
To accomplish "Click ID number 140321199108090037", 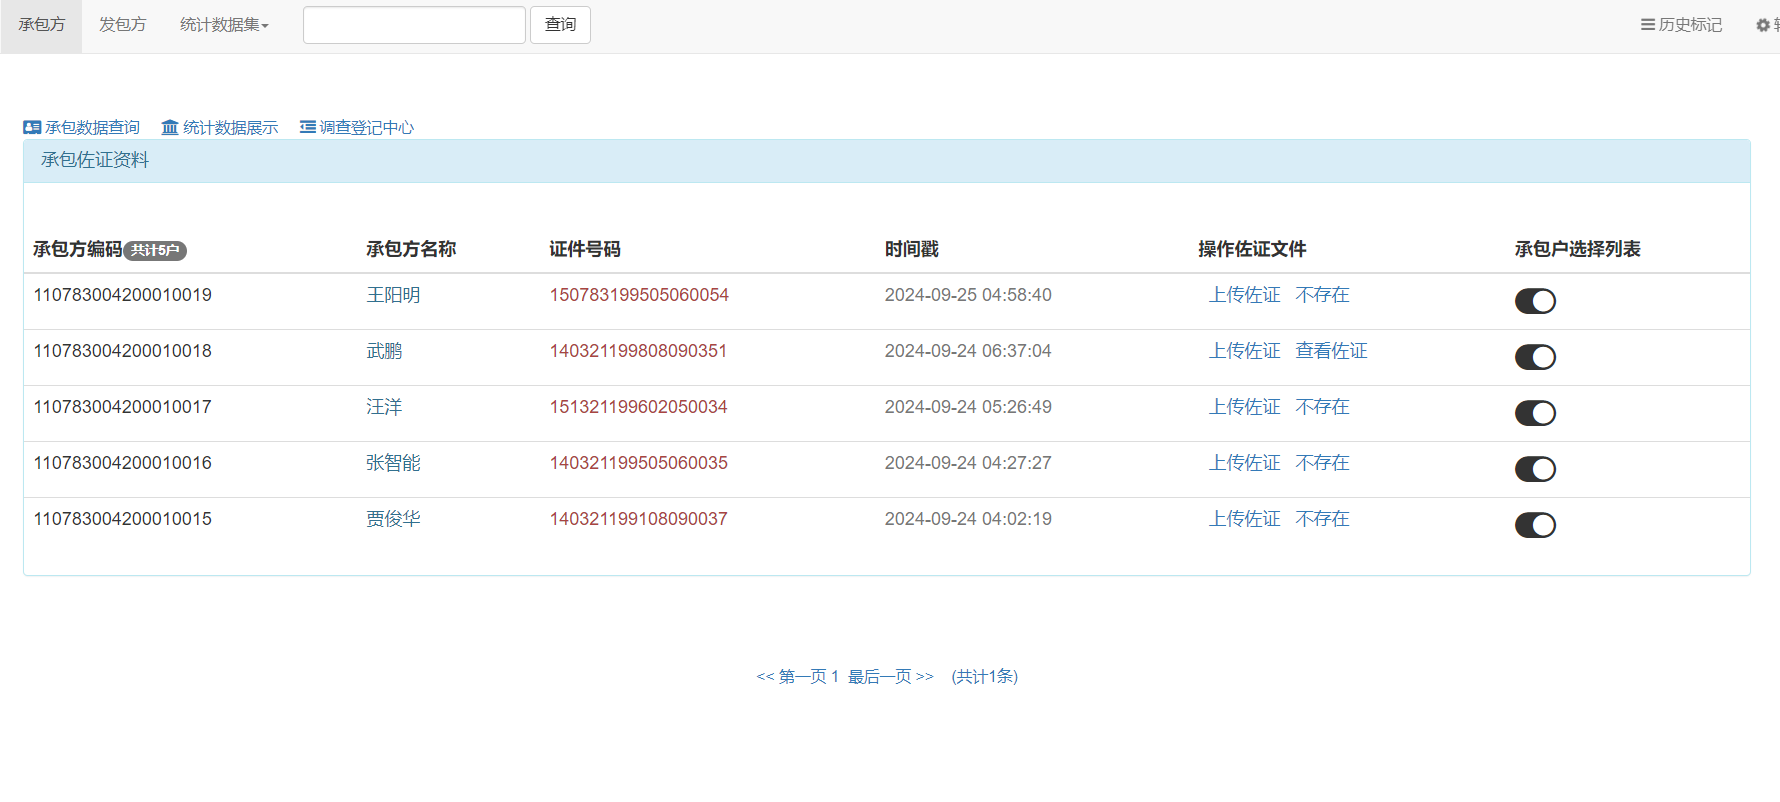I will click(638, 519).
